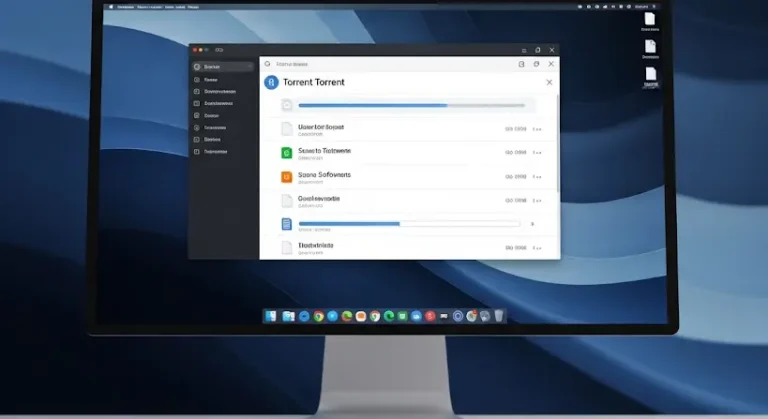The height and width of the screenshot is (419, 768).
Task: Select the 'Ssono Sofownerts' torrent name
Action: click(x=324, y=174)
